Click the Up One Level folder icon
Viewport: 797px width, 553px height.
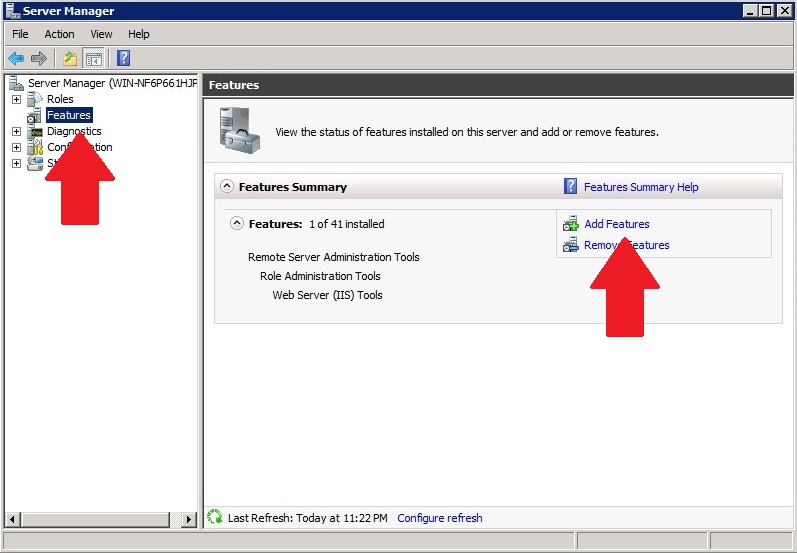[69, 58]
